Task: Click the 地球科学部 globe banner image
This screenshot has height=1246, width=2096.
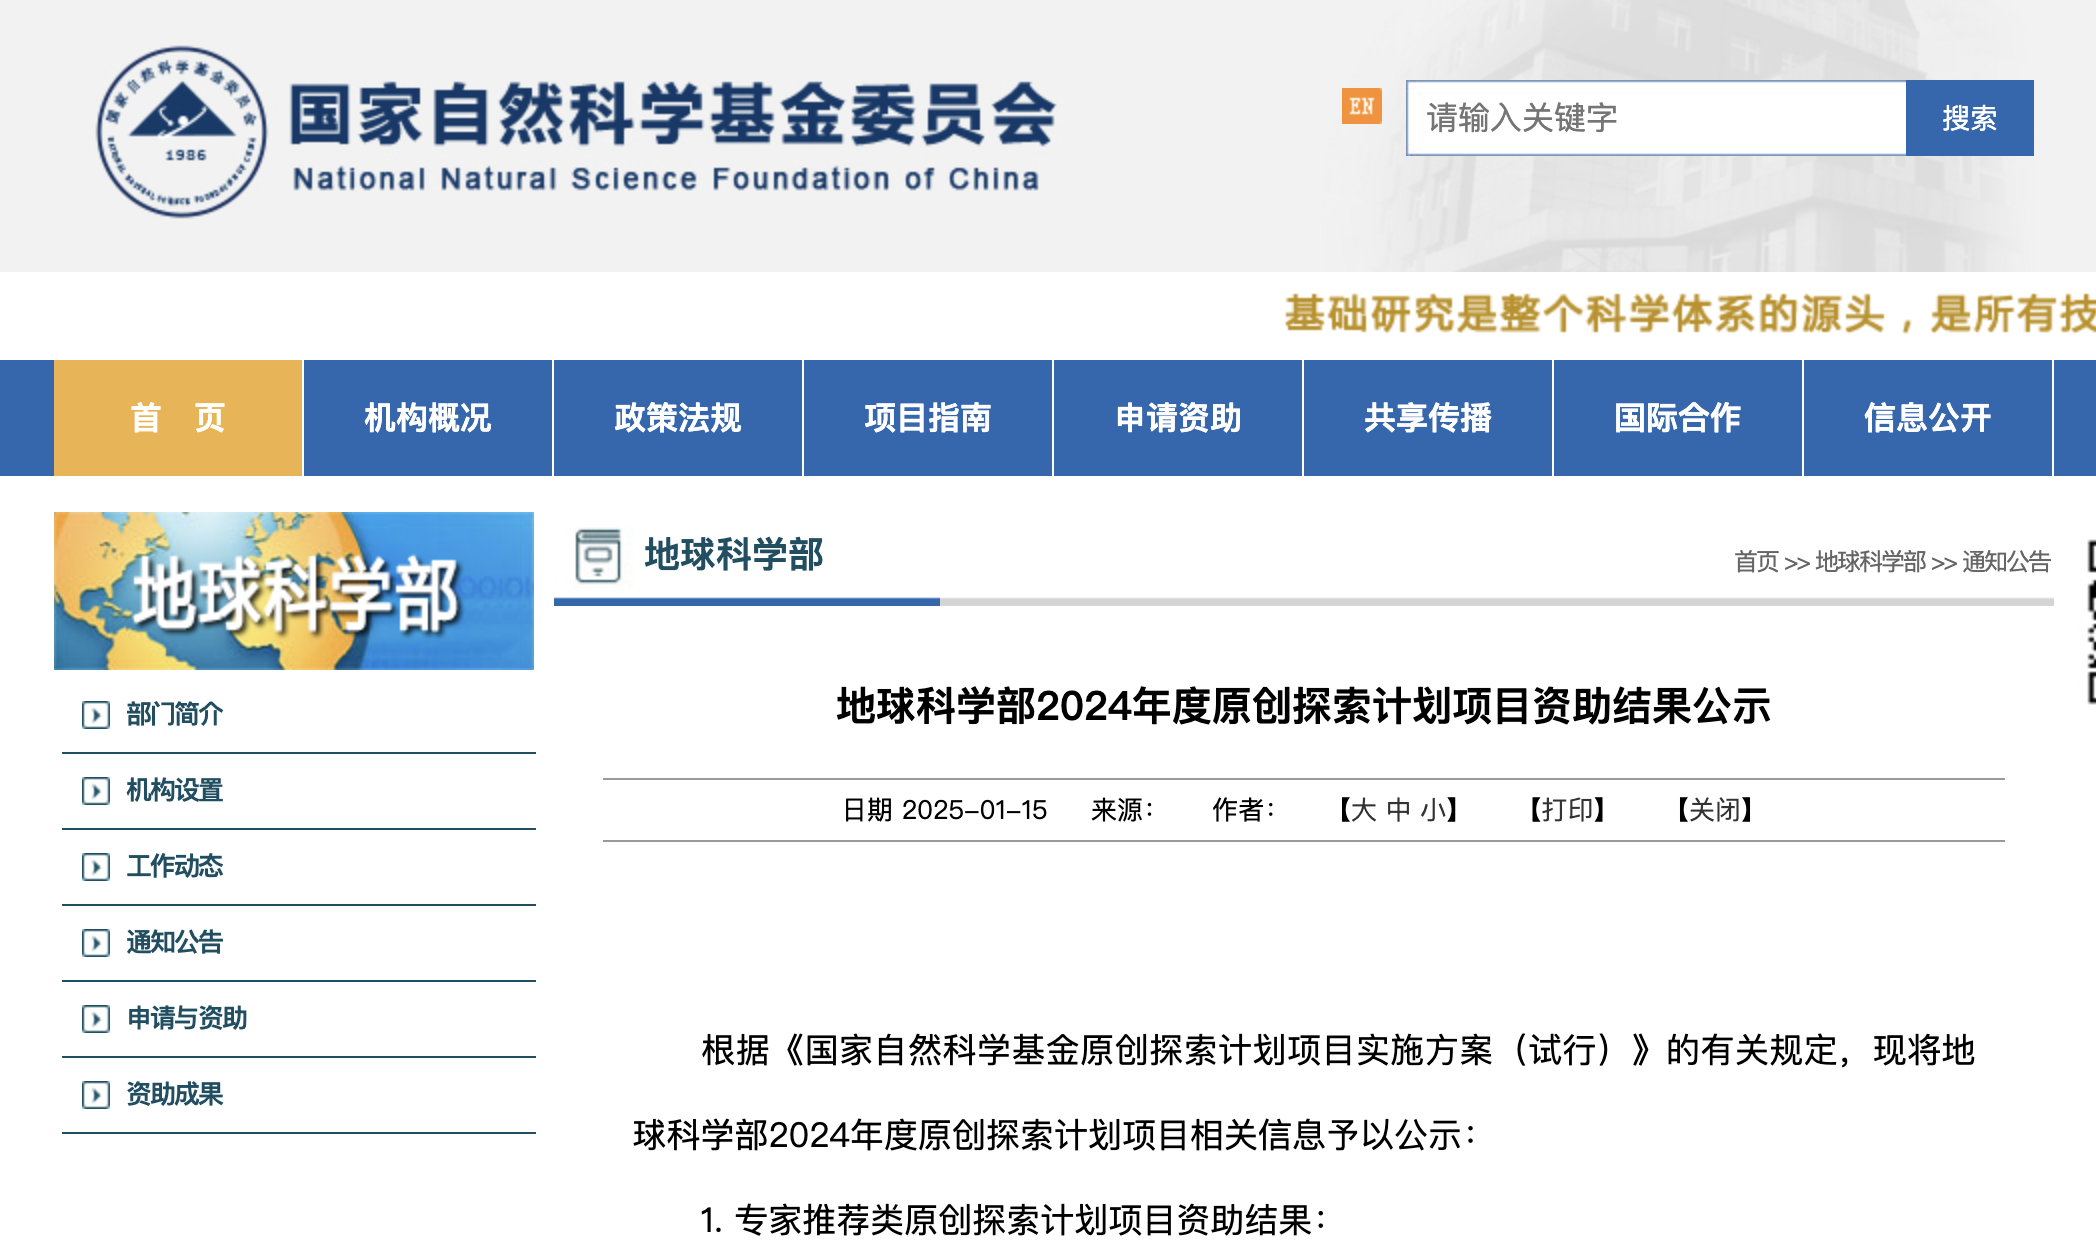Action: 294,591
